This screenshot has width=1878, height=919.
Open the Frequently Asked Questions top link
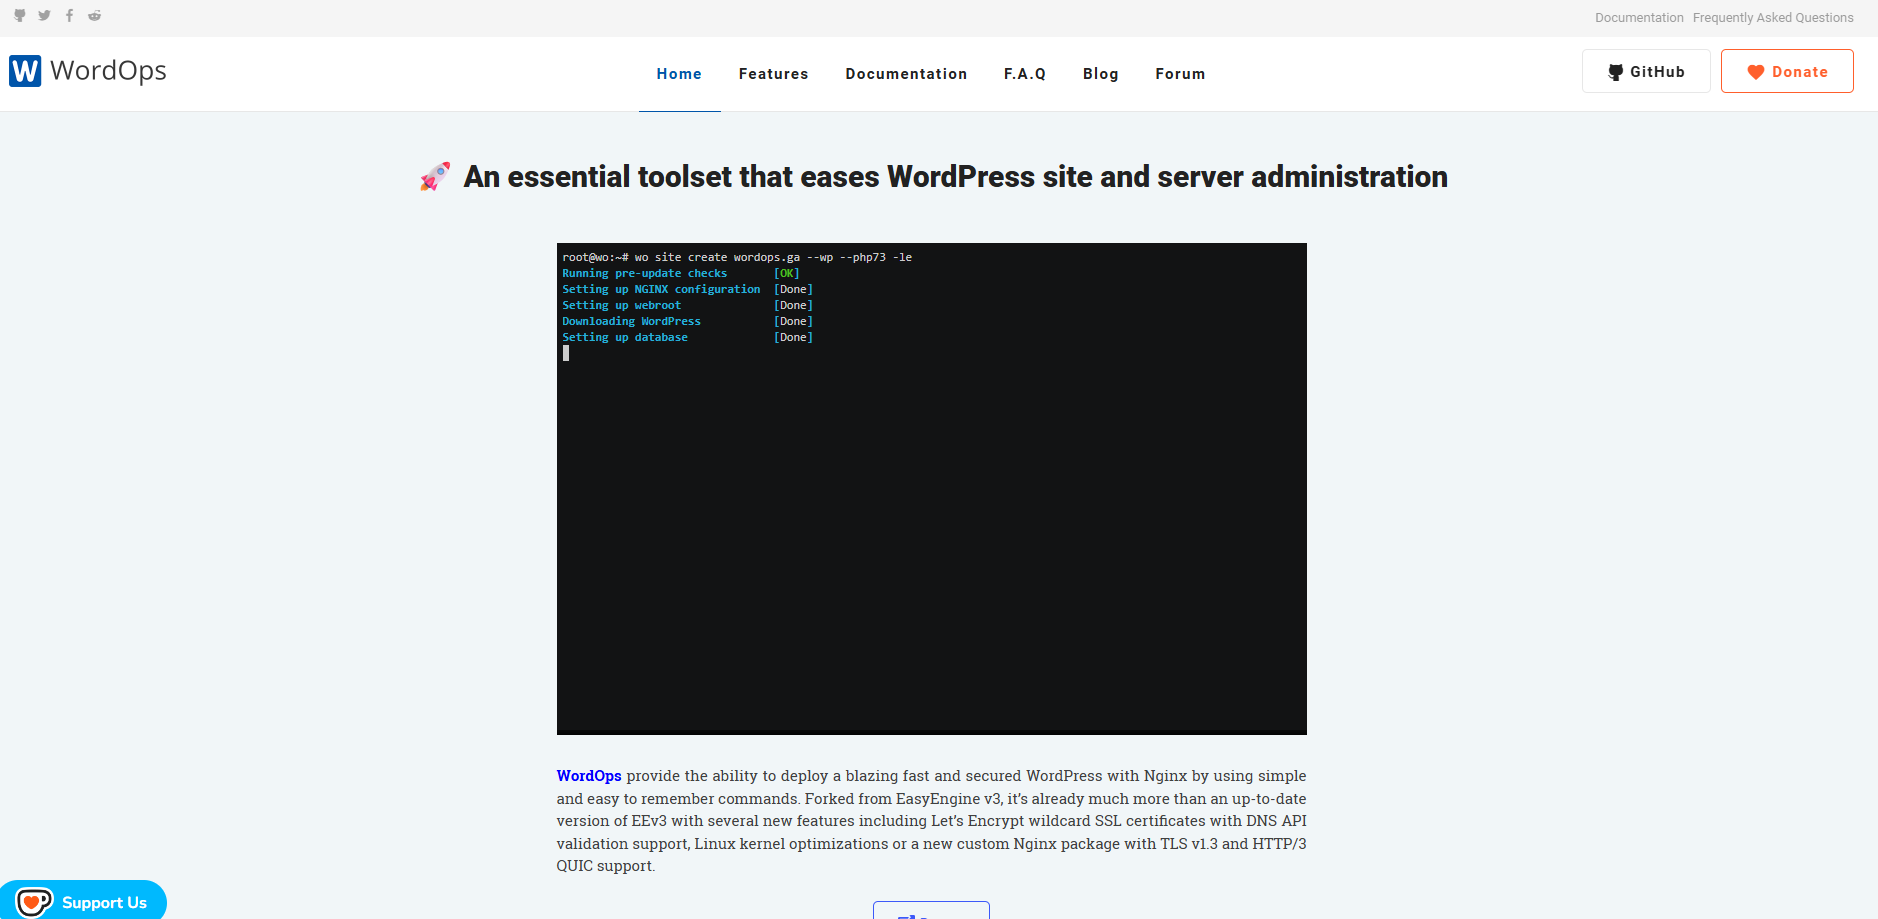pyautogui.click(x=1773, y=18)
